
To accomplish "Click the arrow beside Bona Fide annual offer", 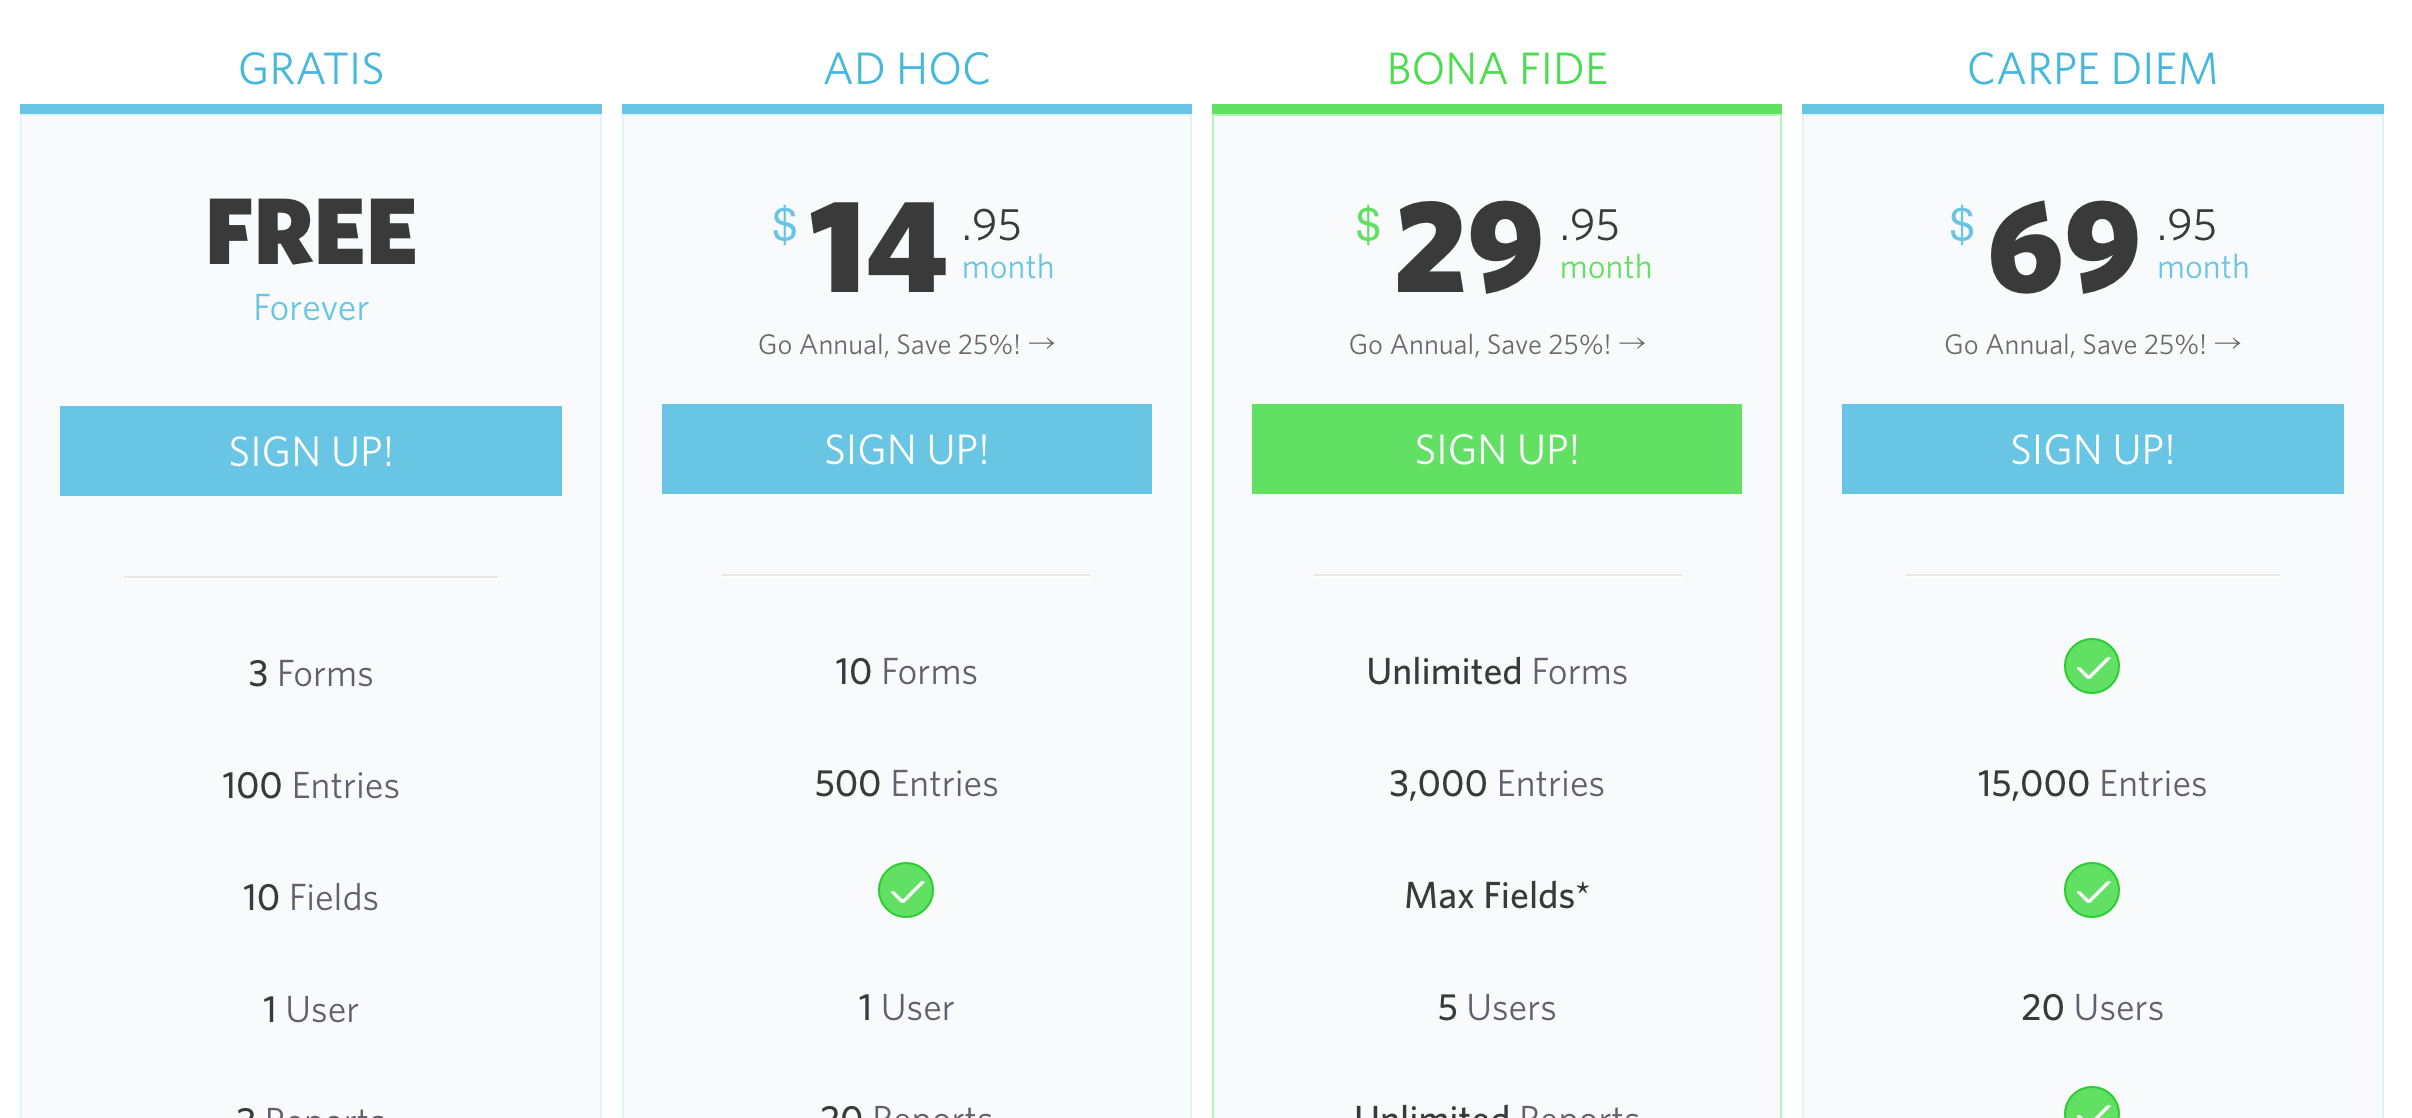I will (1632, 344).
